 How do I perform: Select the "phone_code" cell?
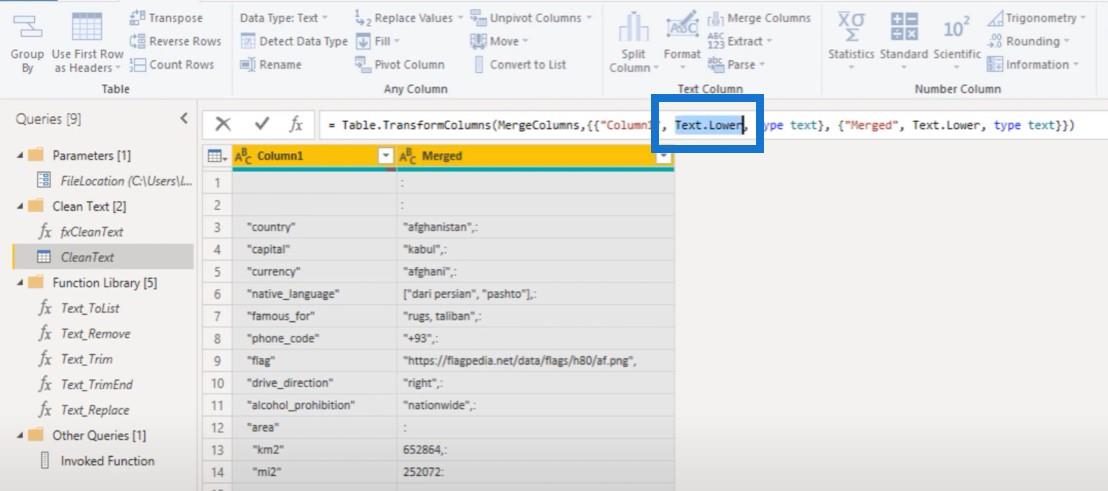click(314, 339)
